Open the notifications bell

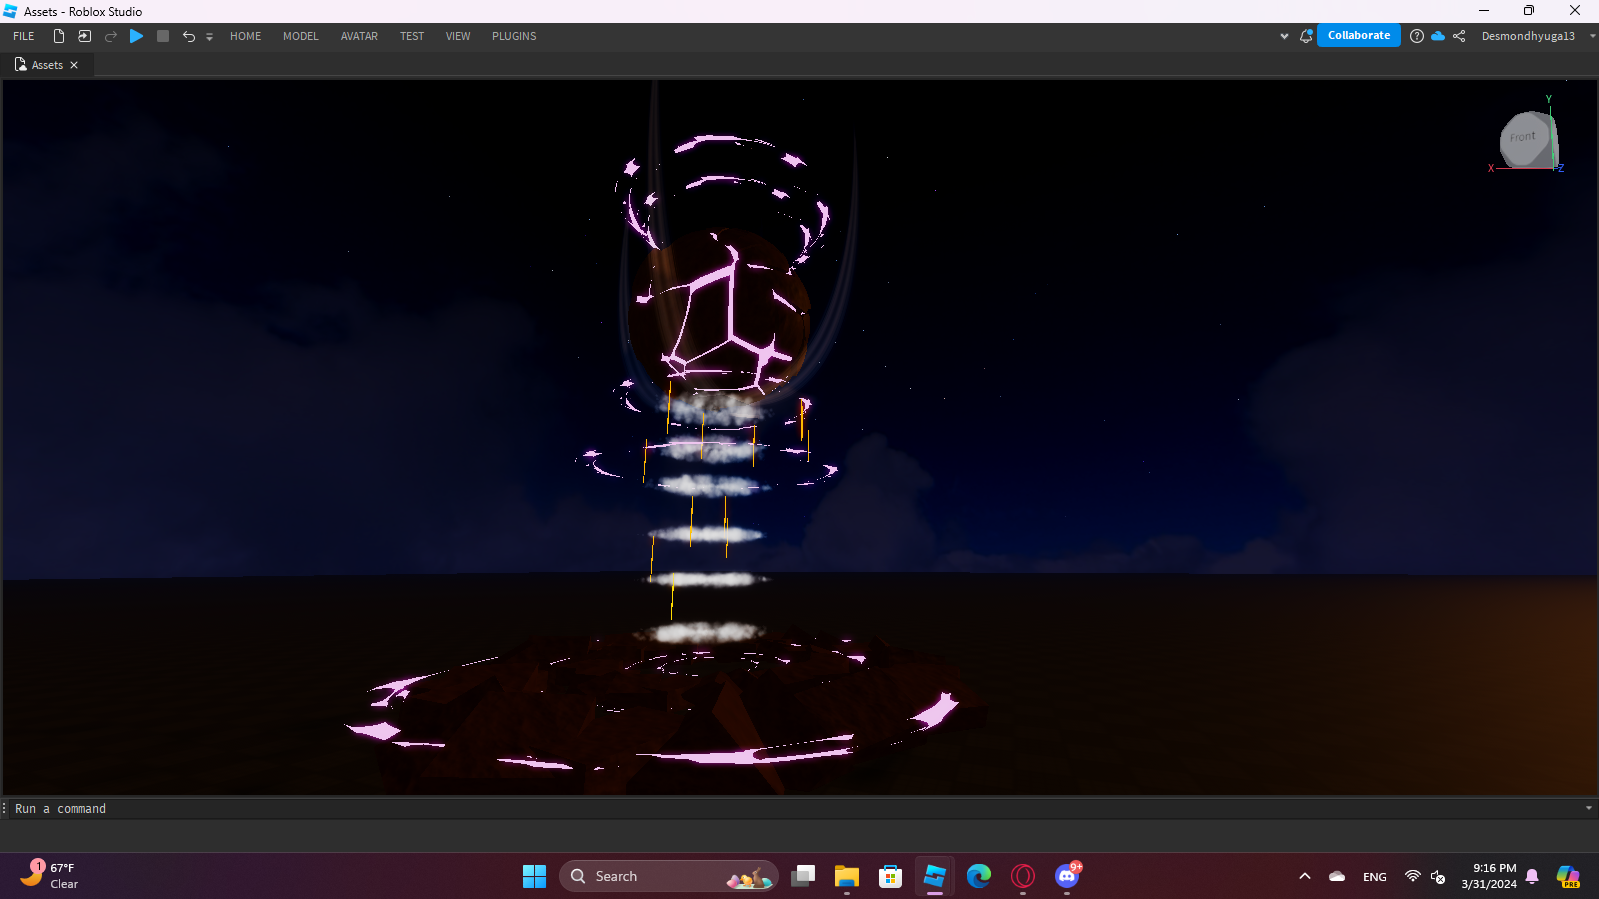pyautogui.click(x=1306, y=36)
